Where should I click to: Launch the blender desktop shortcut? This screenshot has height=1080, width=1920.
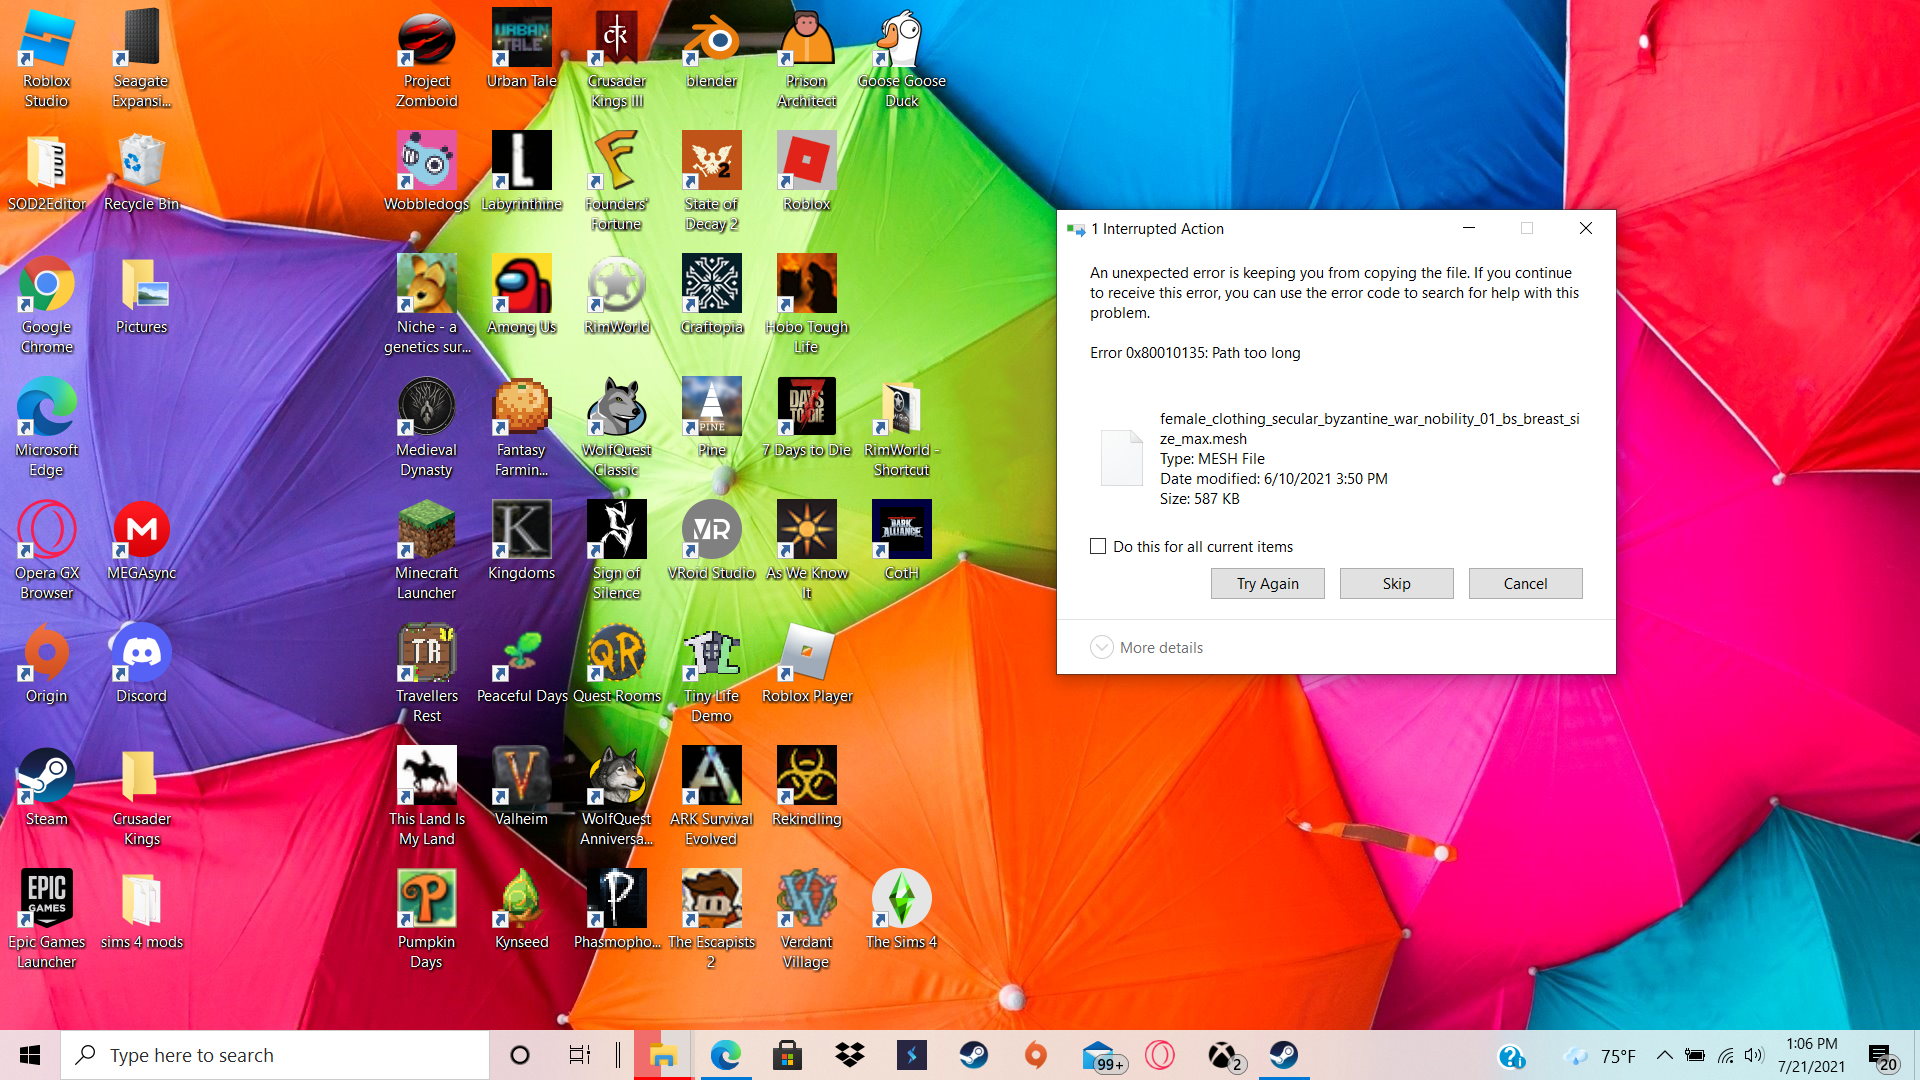pos(711,50)
